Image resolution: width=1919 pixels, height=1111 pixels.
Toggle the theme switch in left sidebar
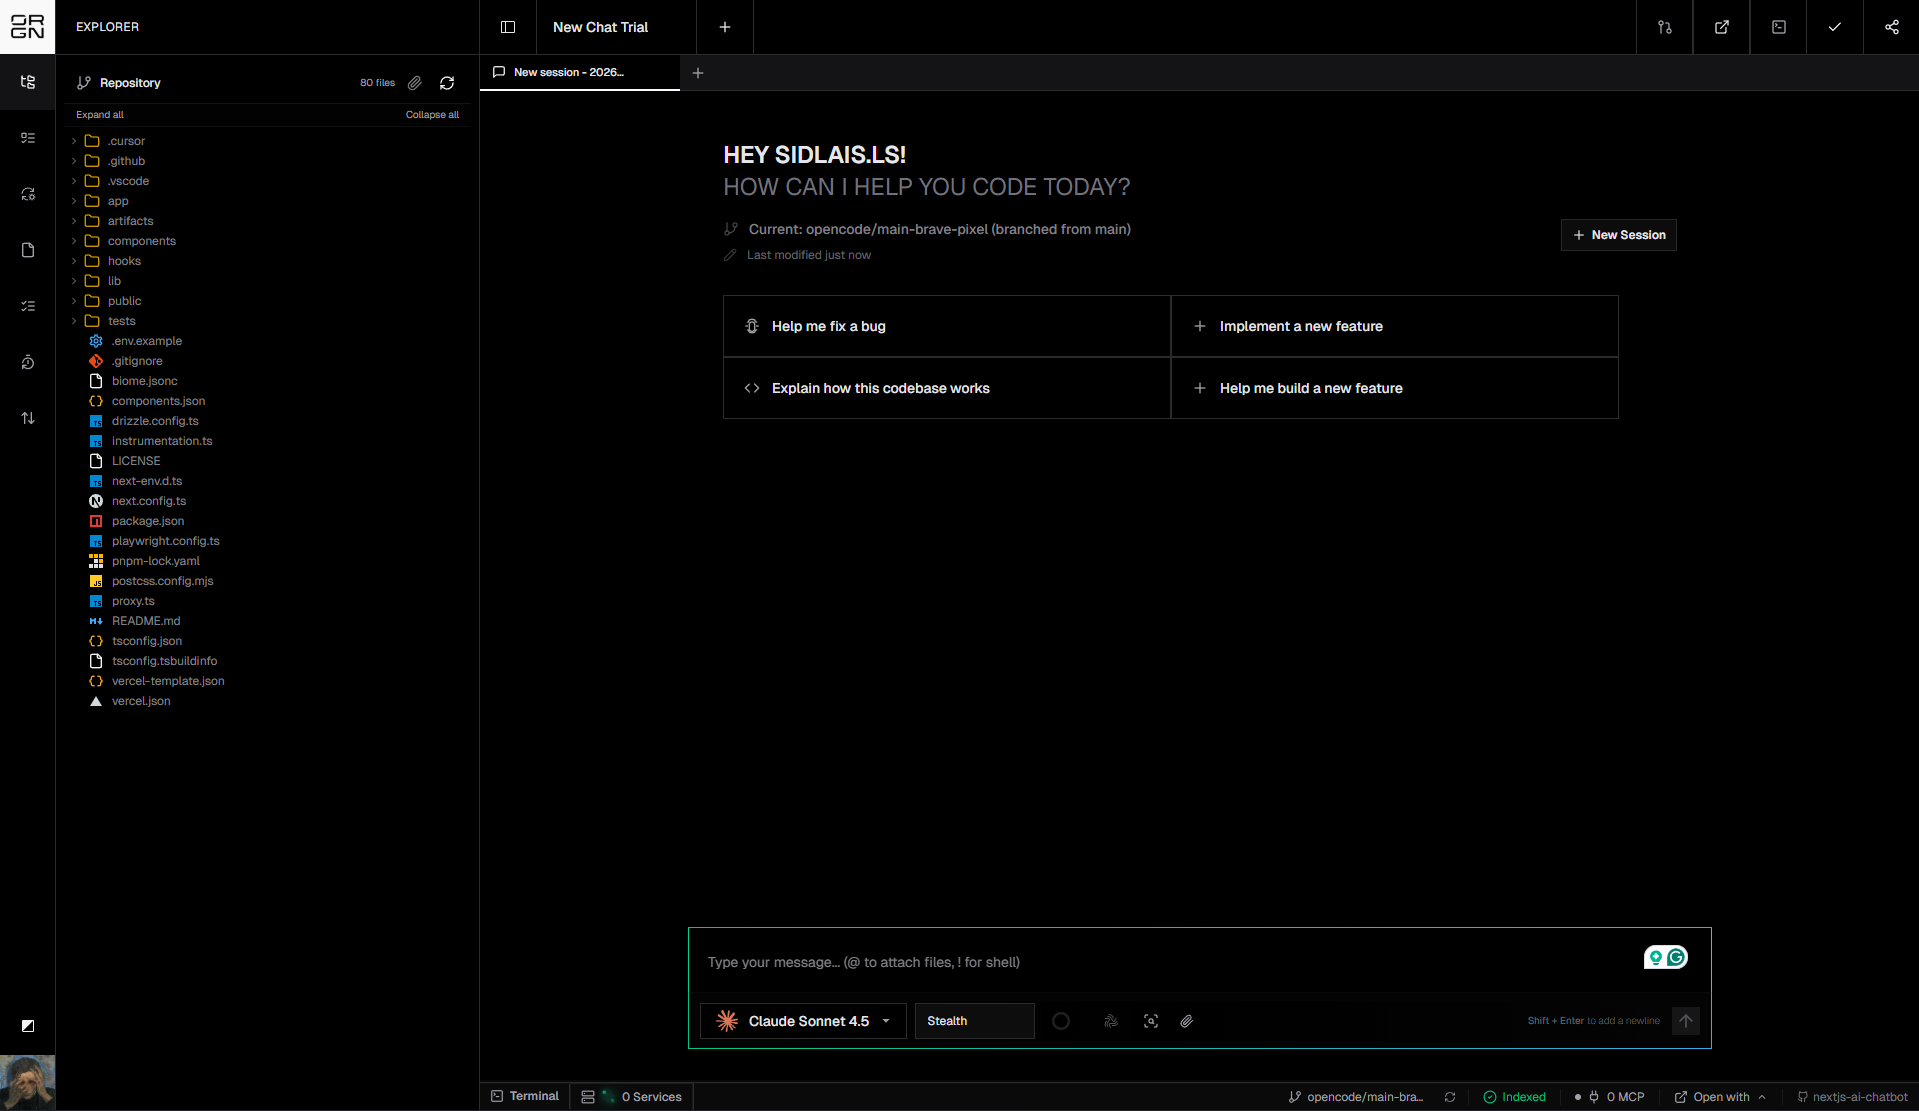(x=28, y=1026)
